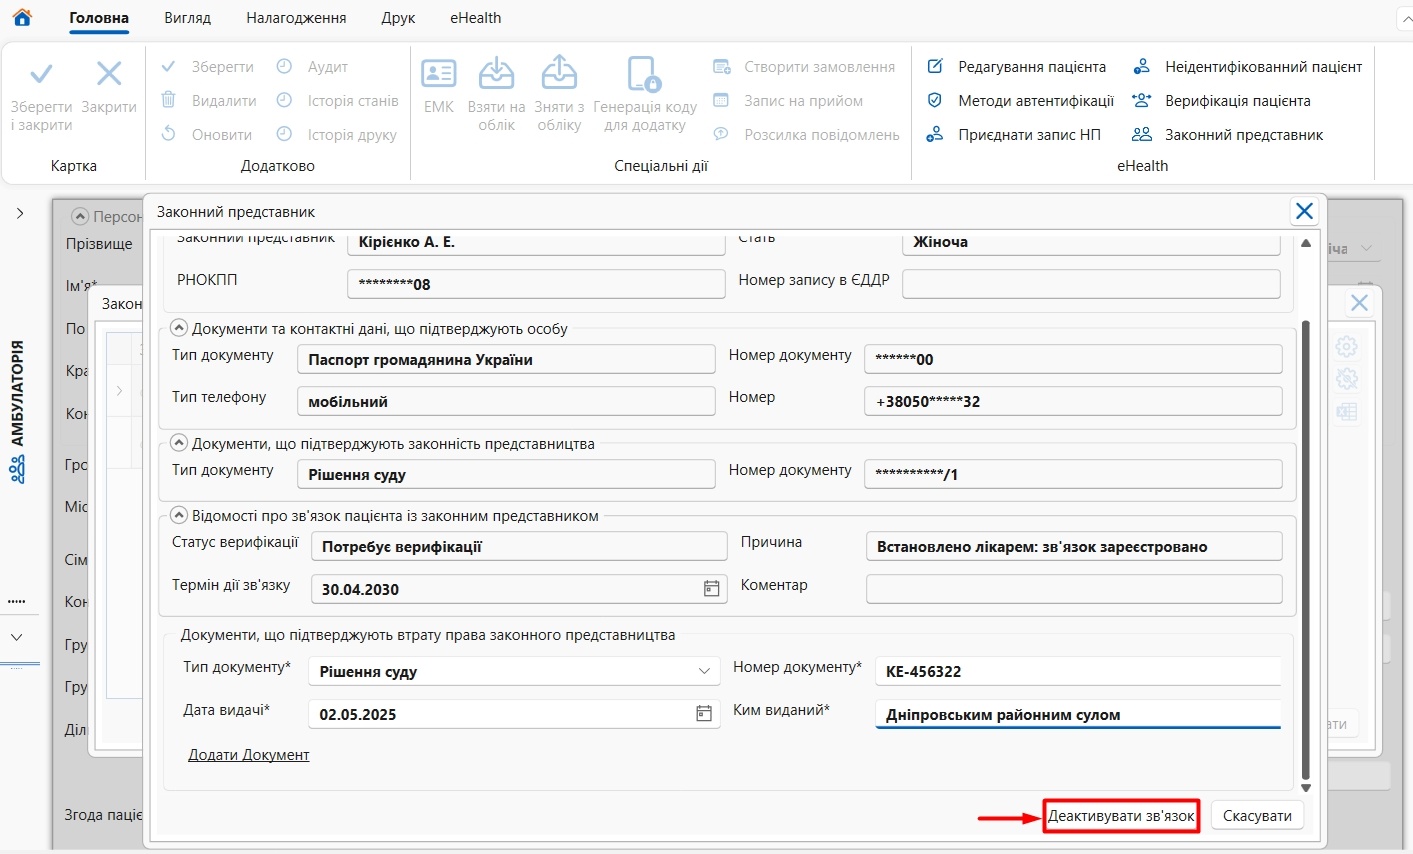Click the Додати Документ link
The height and width of the screenshot is (854, 1413).
(x=249, y=755)
